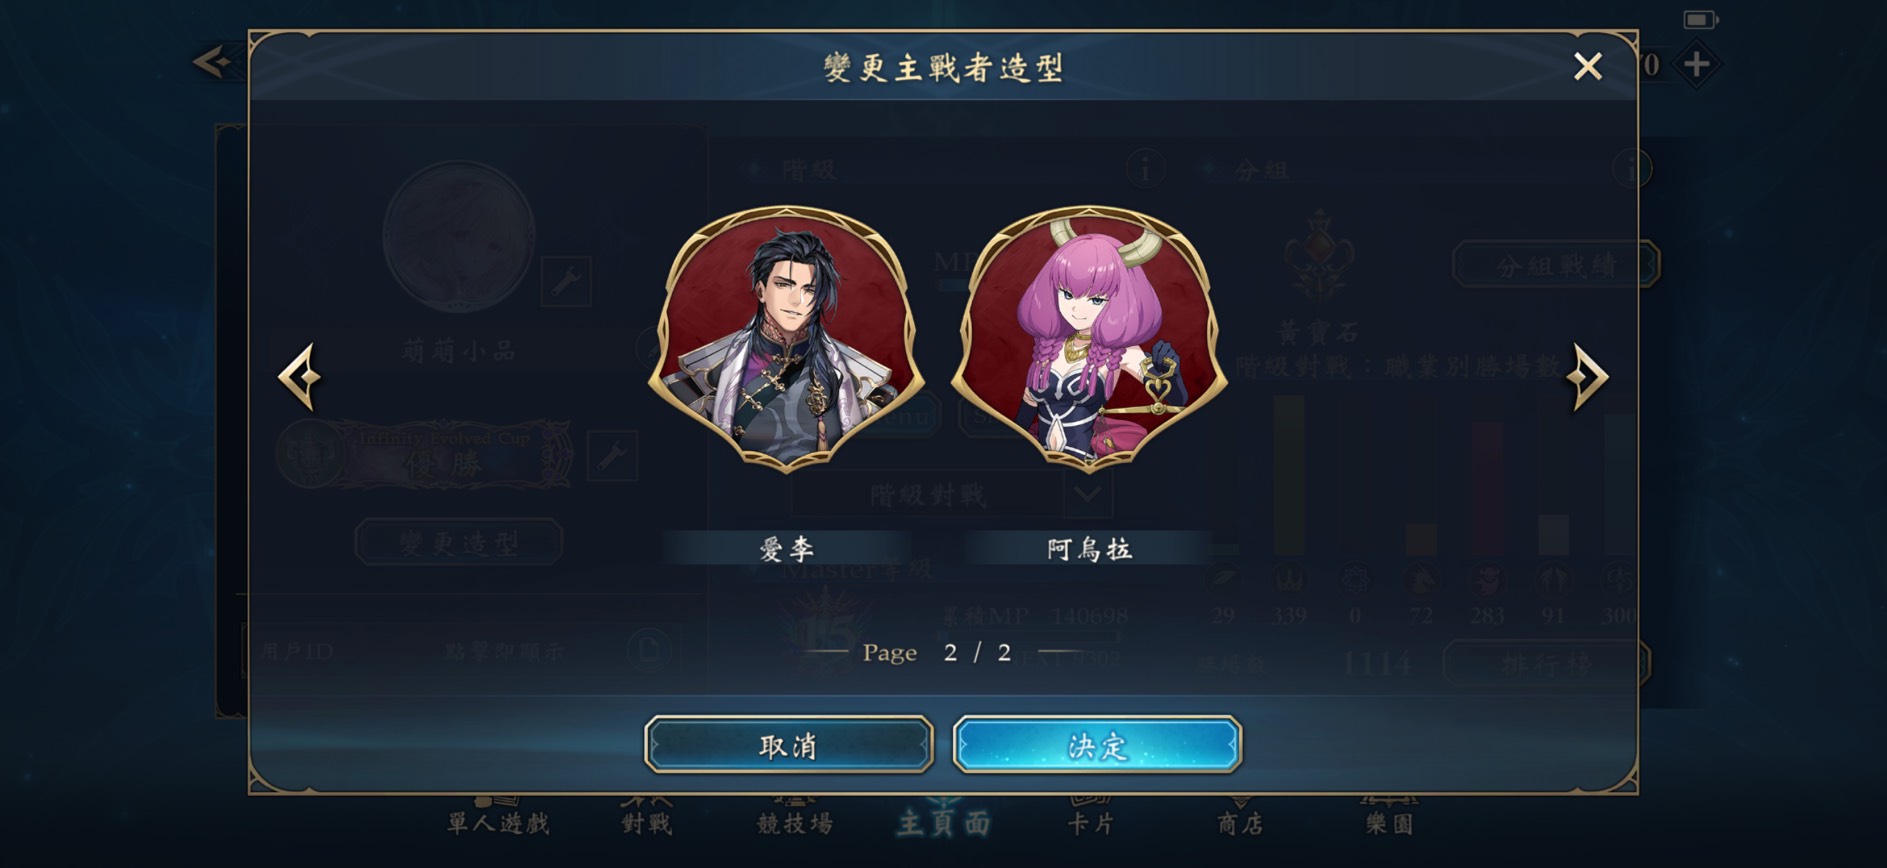Open the 卡片 cards tab

(x=1090, y=822)
